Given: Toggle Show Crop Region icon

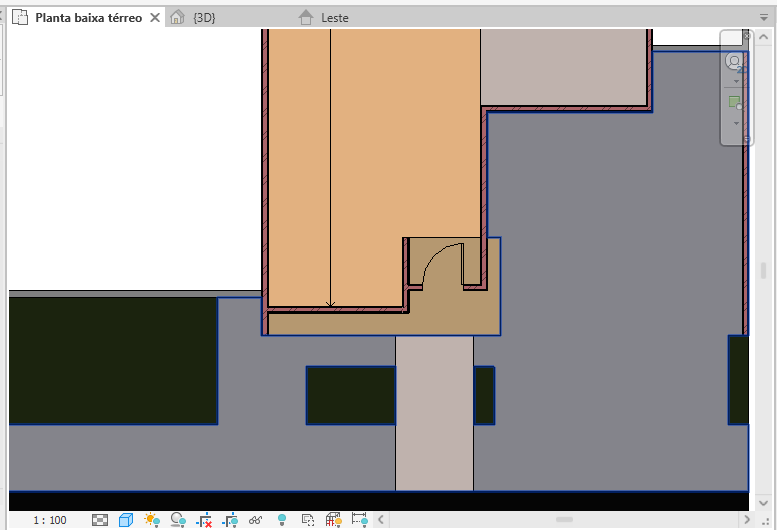Looking at the screenshot, I should tap(230, 520).
